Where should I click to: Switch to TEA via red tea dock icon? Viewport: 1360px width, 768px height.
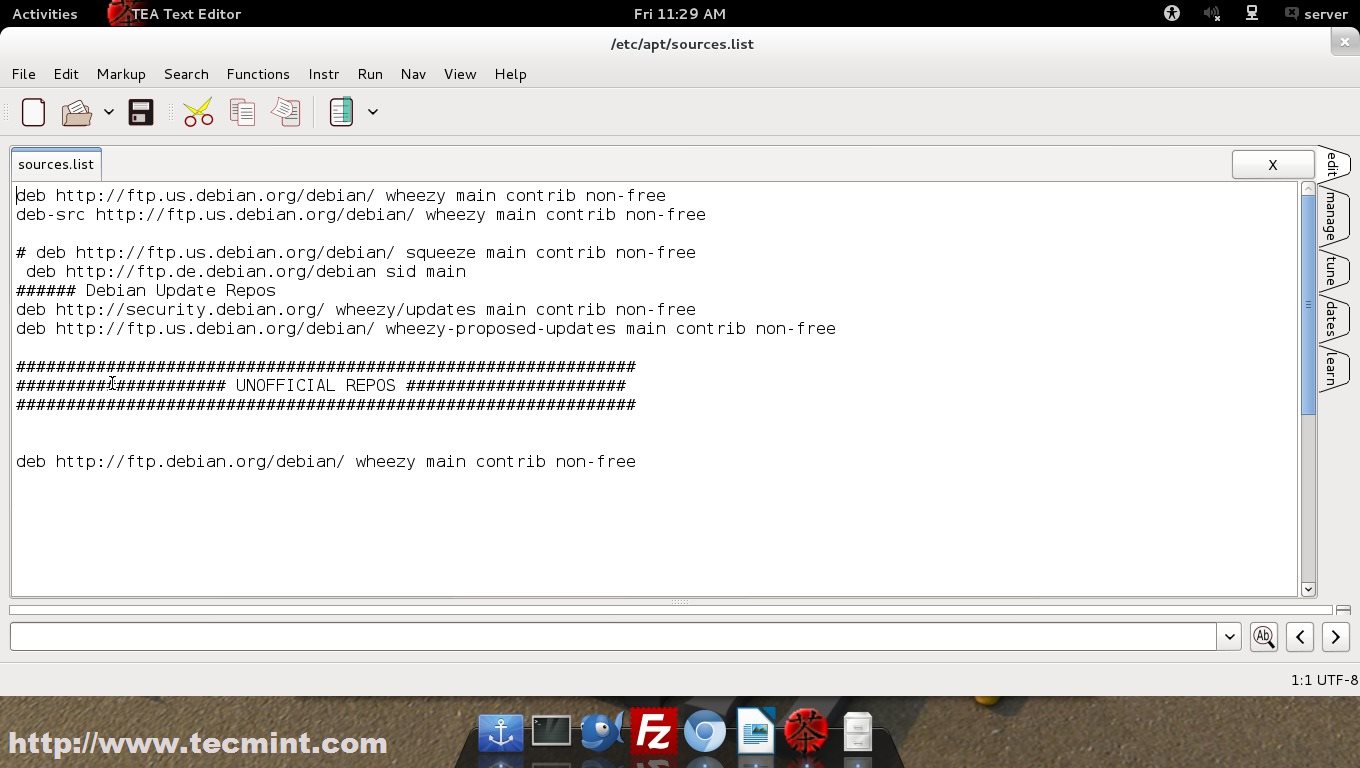[806, 733]
